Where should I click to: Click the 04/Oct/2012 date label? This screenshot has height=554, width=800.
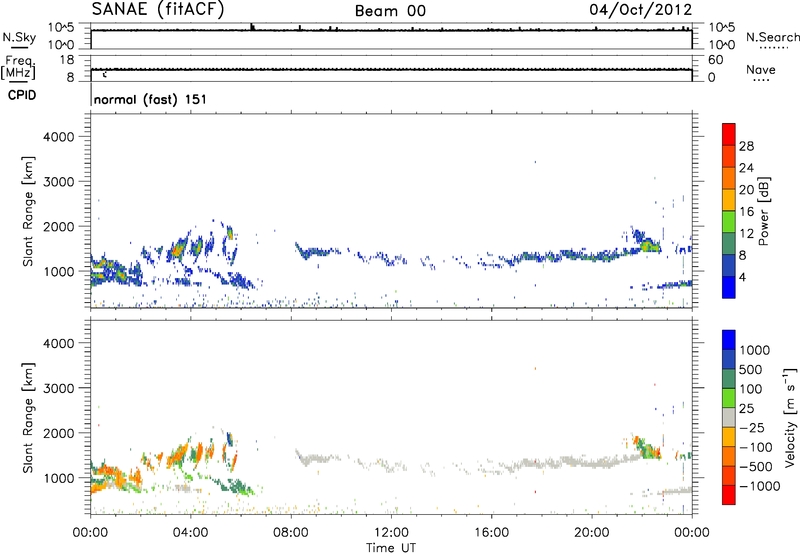pos(641,10)
